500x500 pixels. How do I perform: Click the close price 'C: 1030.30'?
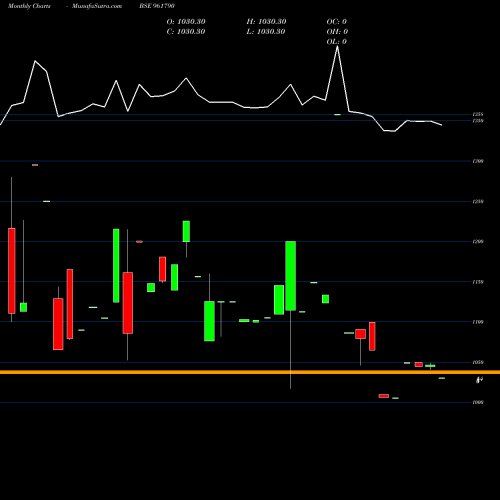pyautogui.click(x=186, y=32)
